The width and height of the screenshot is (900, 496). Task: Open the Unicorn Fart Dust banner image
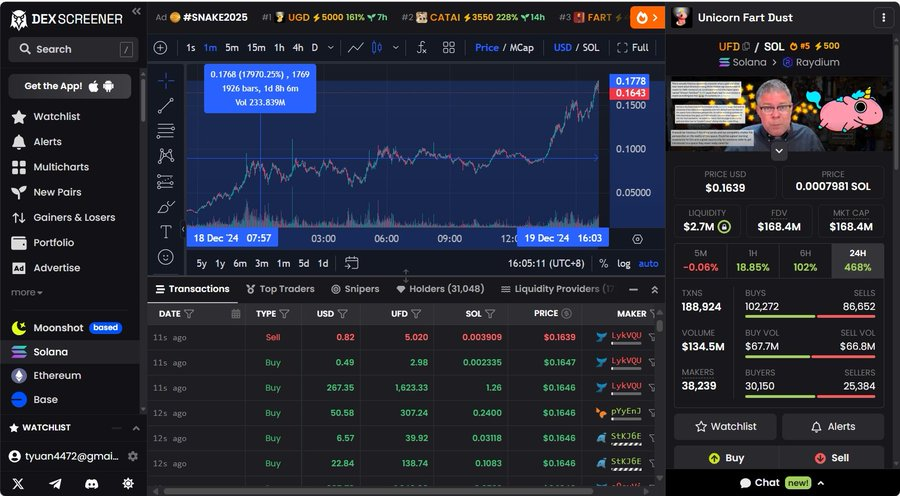coord(782,114)
